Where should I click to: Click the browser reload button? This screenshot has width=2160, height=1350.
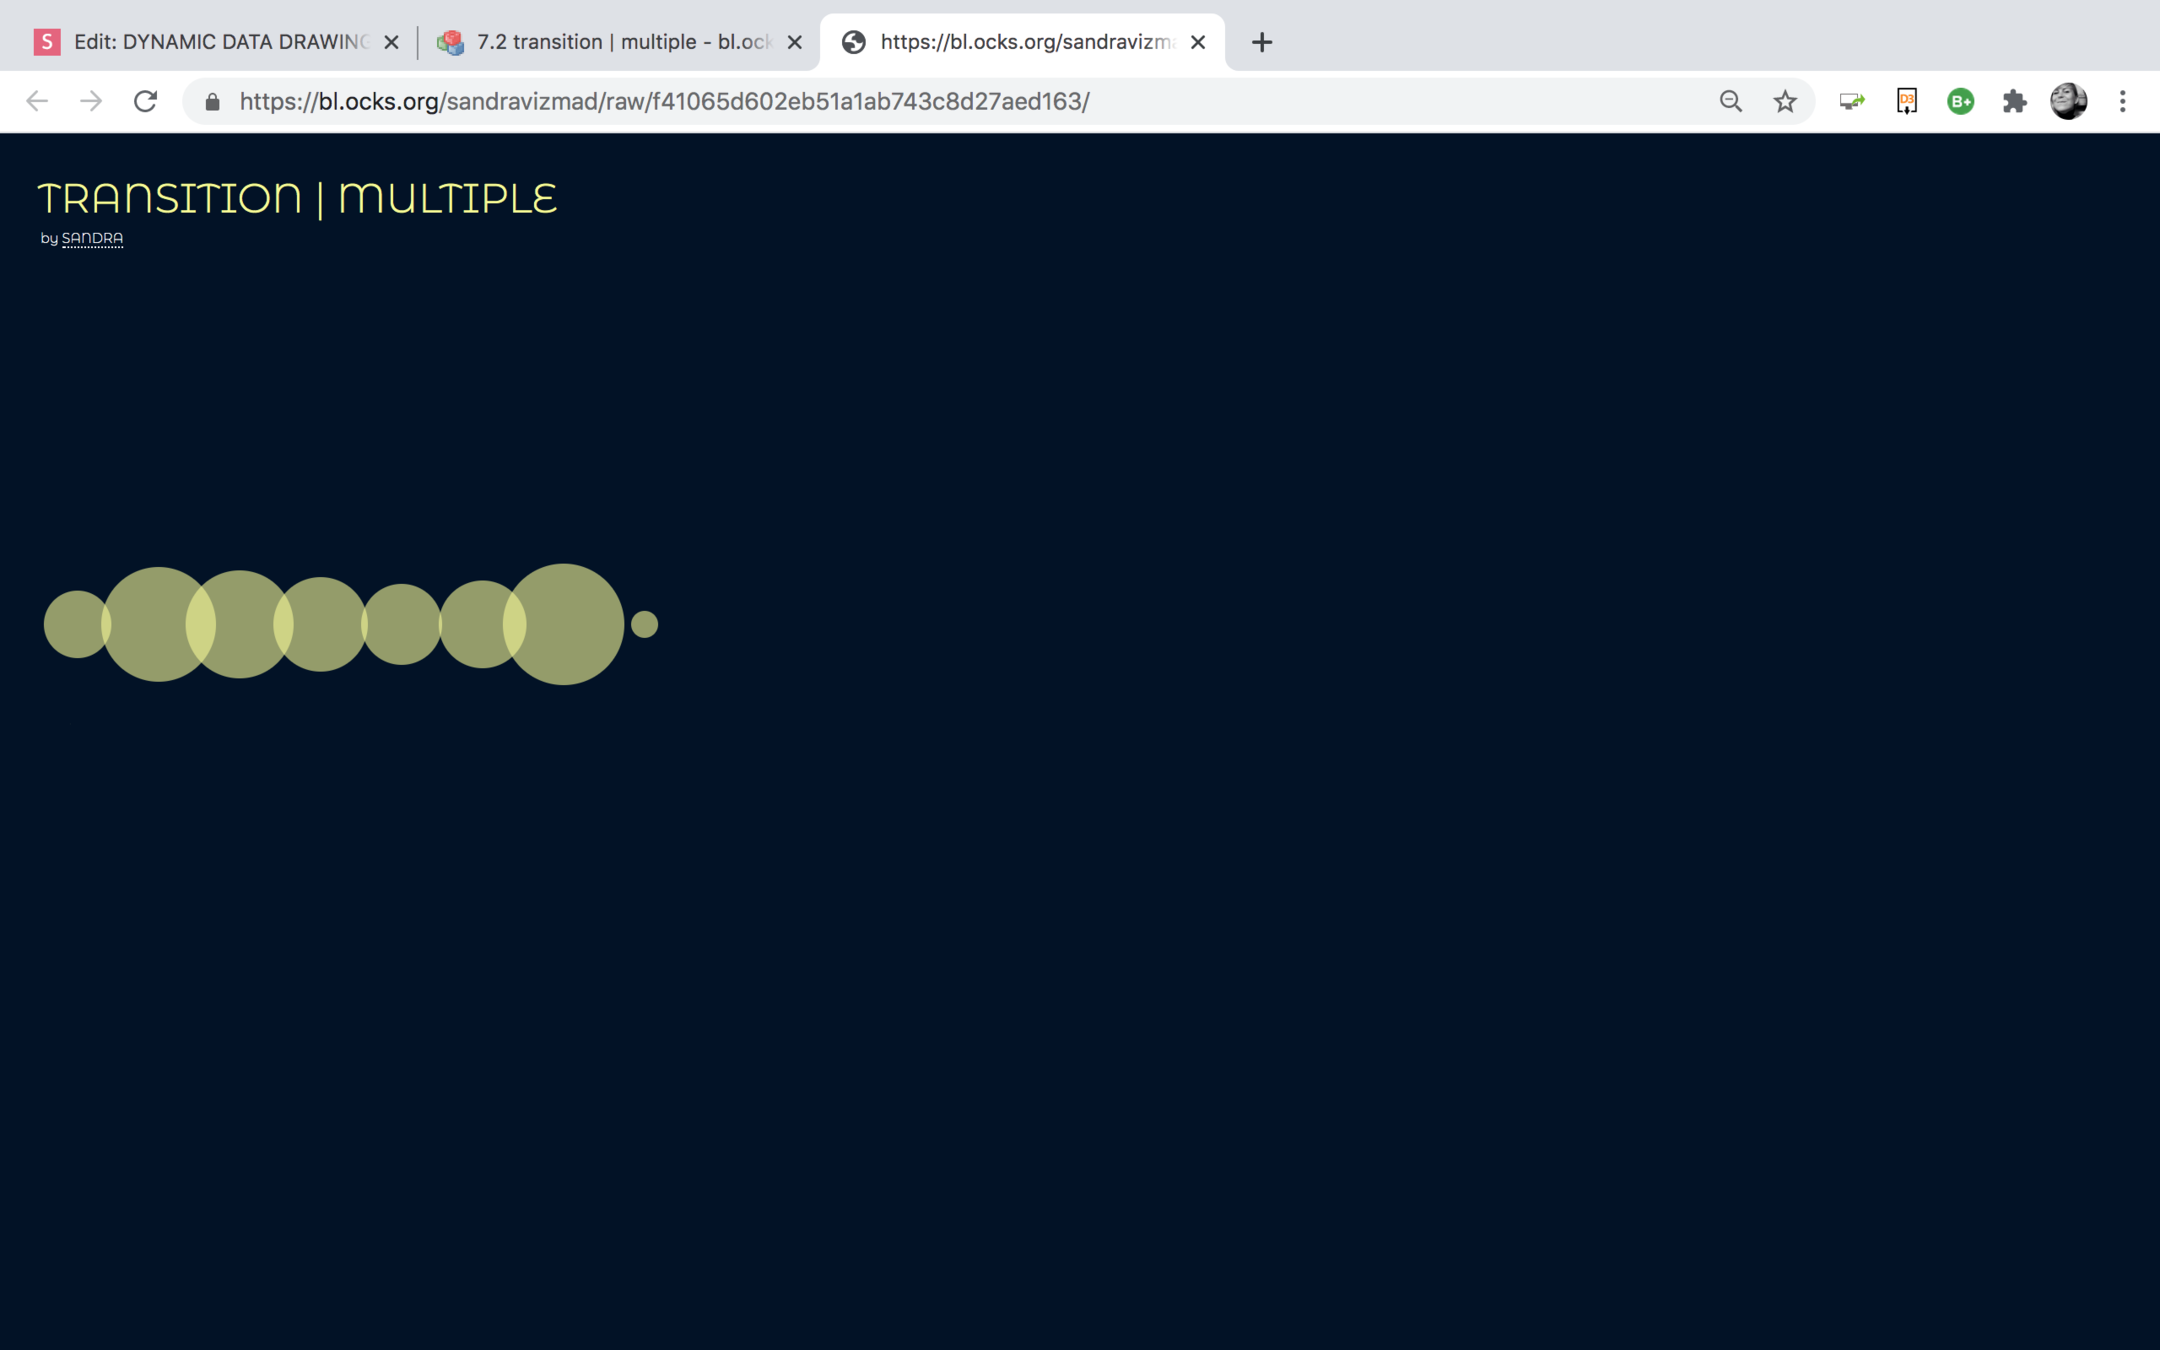click(146, 101)
